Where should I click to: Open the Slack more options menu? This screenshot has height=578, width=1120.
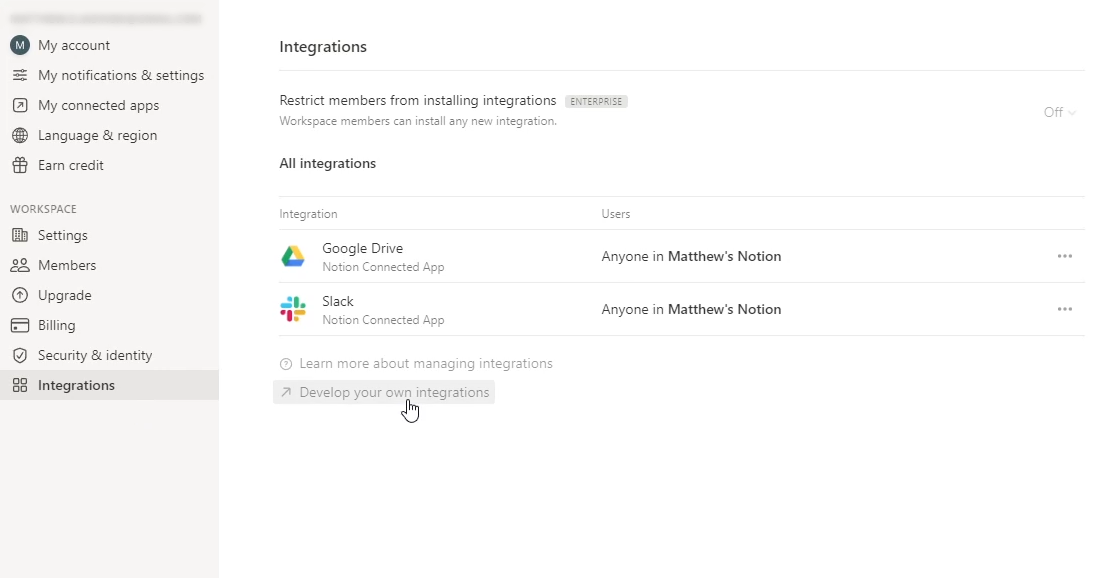1065,309
